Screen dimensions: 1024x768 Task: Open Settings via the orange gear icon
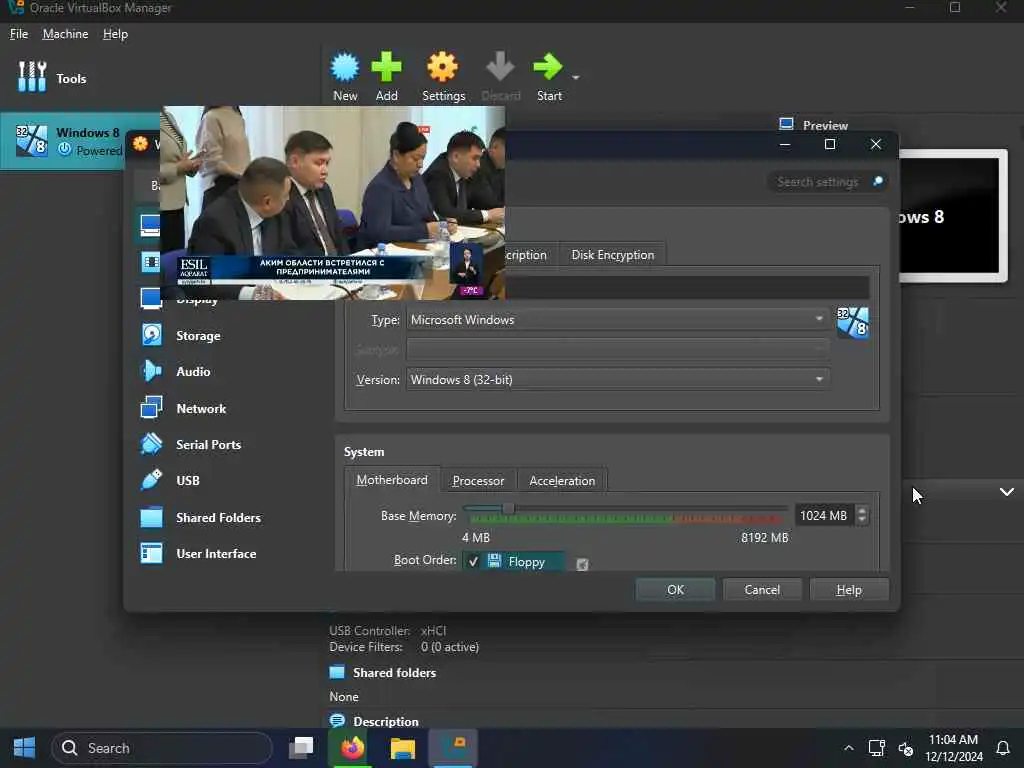point(443,67)
